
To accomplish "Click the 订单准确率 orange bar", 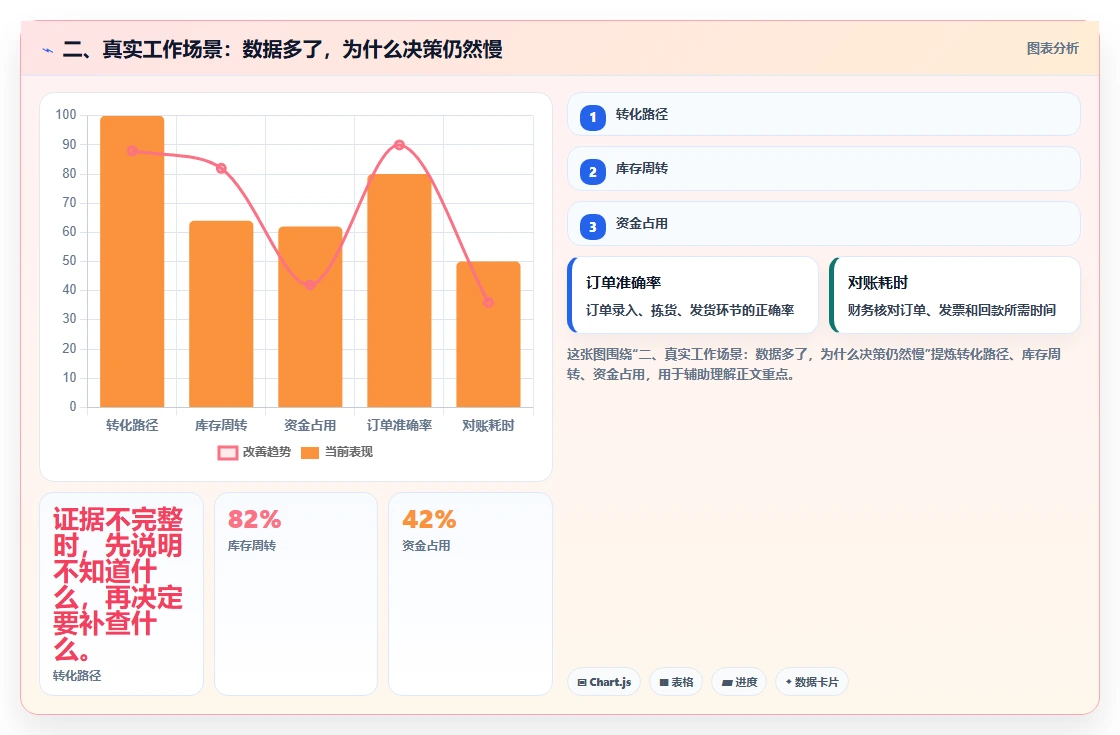I will pyautogui.click(x=399, y=291).
